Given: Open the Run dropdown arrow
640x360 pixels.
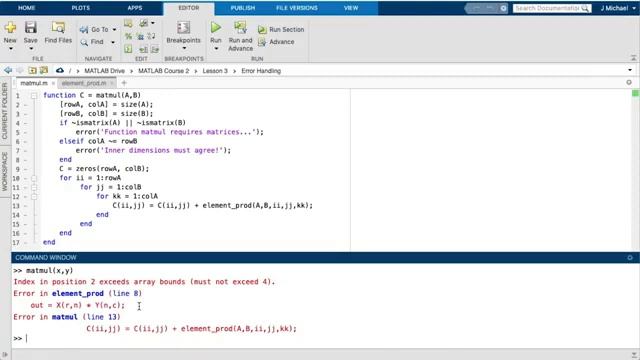Looking at the screenshot, I should click(216, 49).
